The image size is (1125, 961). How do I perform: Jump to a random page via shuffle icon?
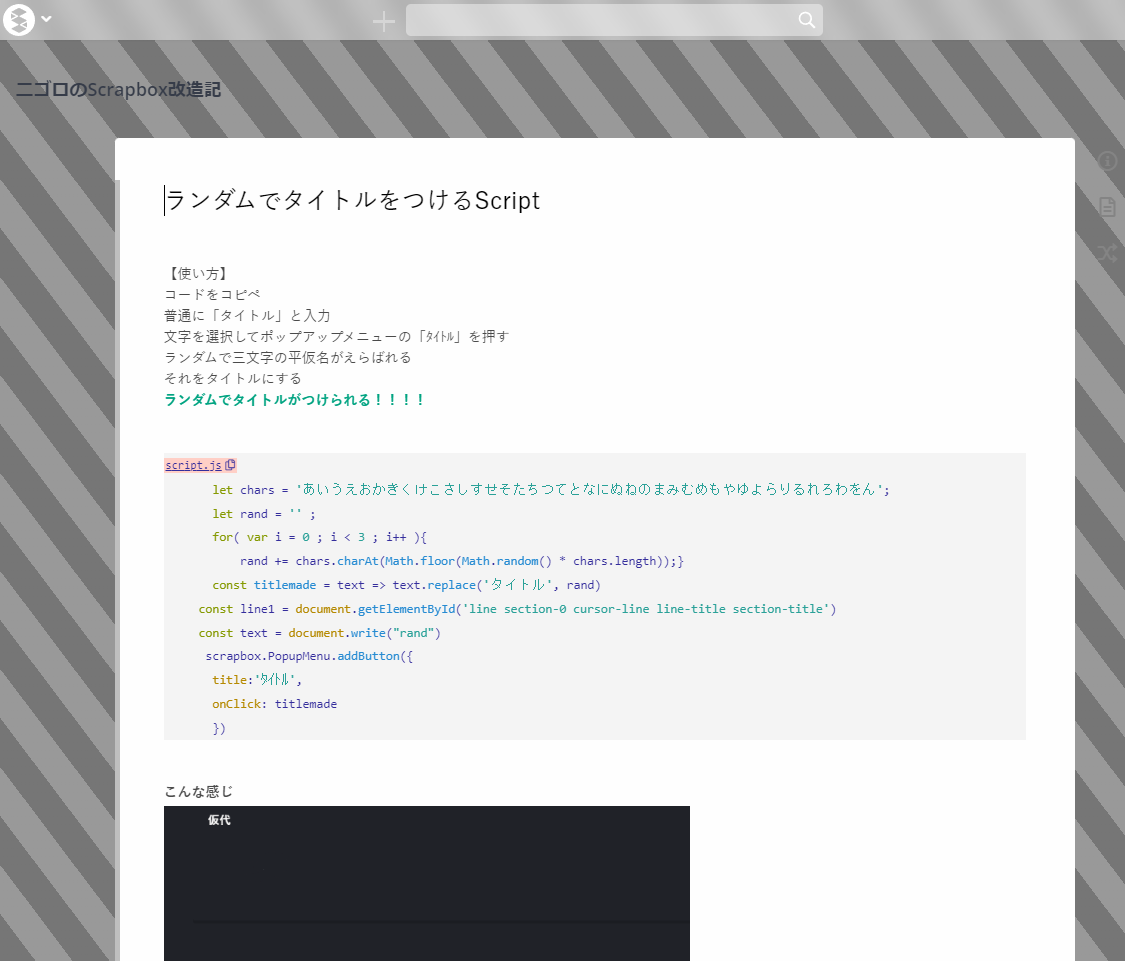coord(1107,253)
